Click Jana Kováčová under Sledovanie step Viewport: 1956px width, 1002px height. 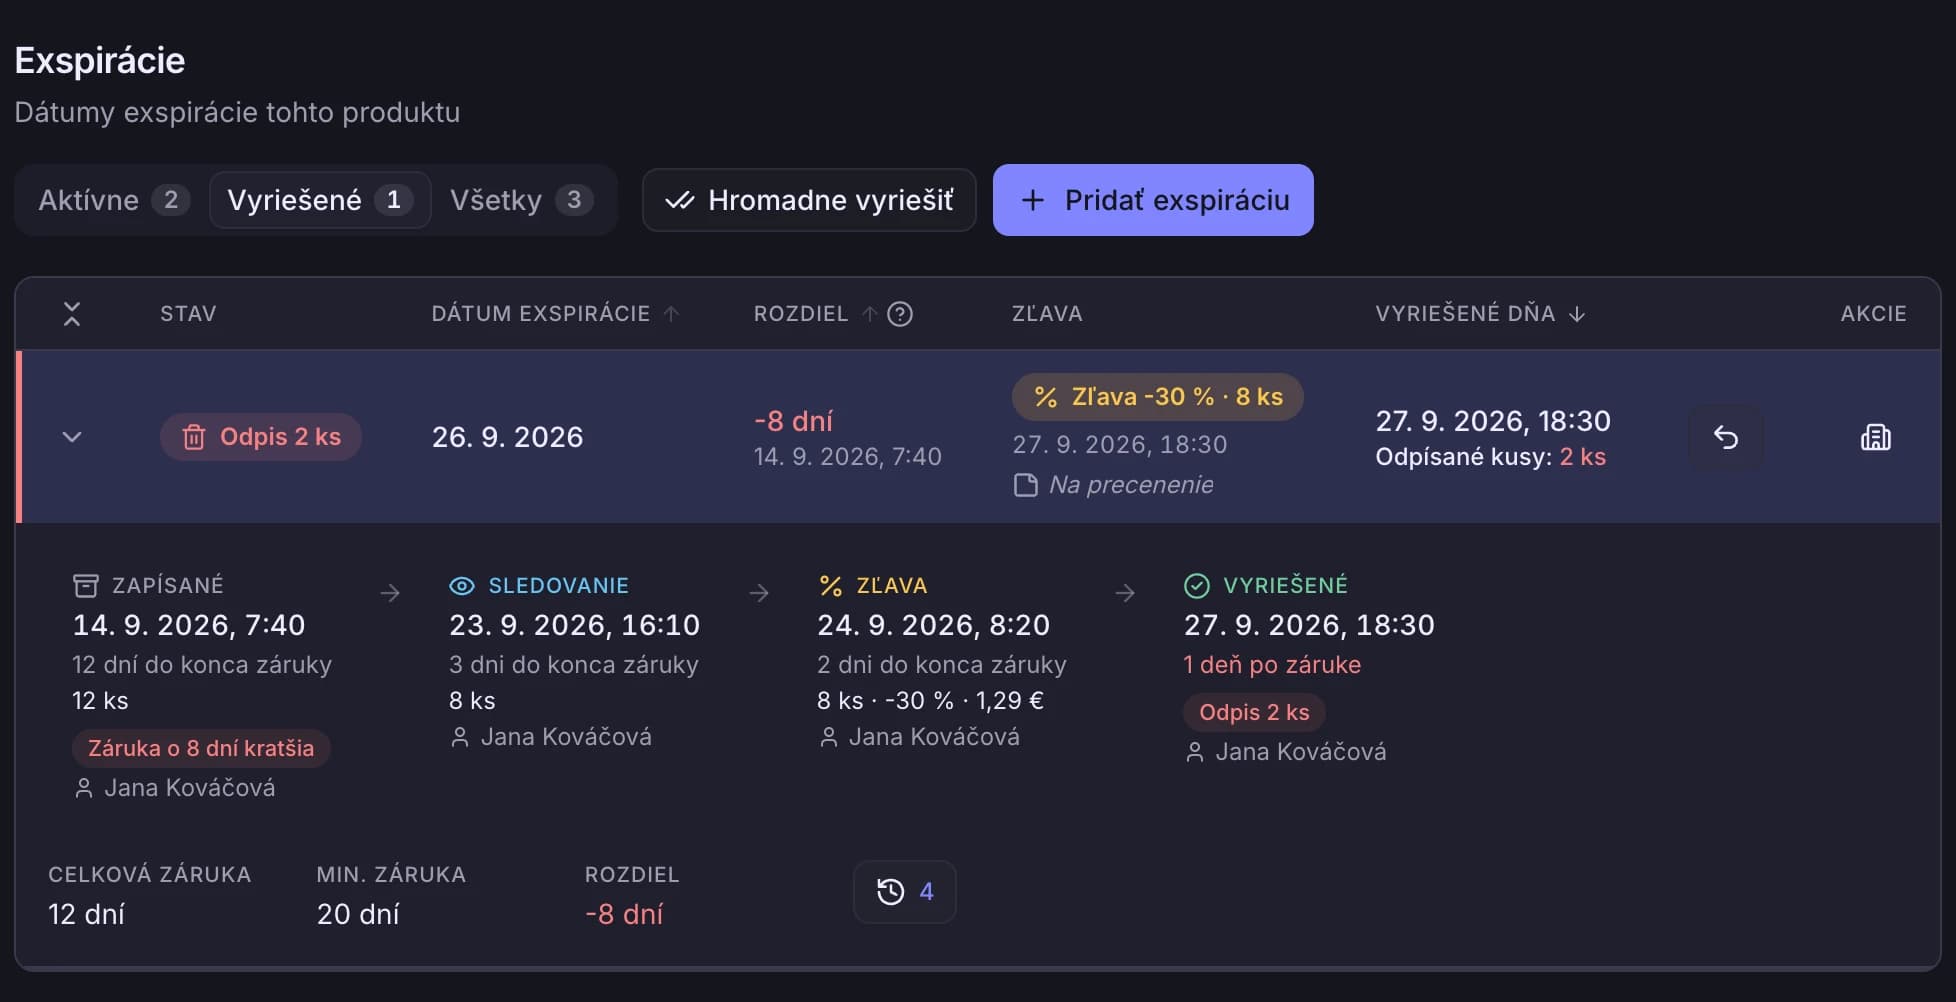pos(566,737)
